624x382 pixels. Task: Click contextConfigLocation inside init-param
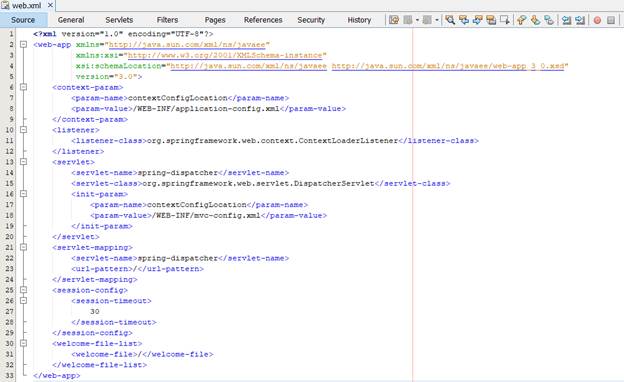point(197,205)
